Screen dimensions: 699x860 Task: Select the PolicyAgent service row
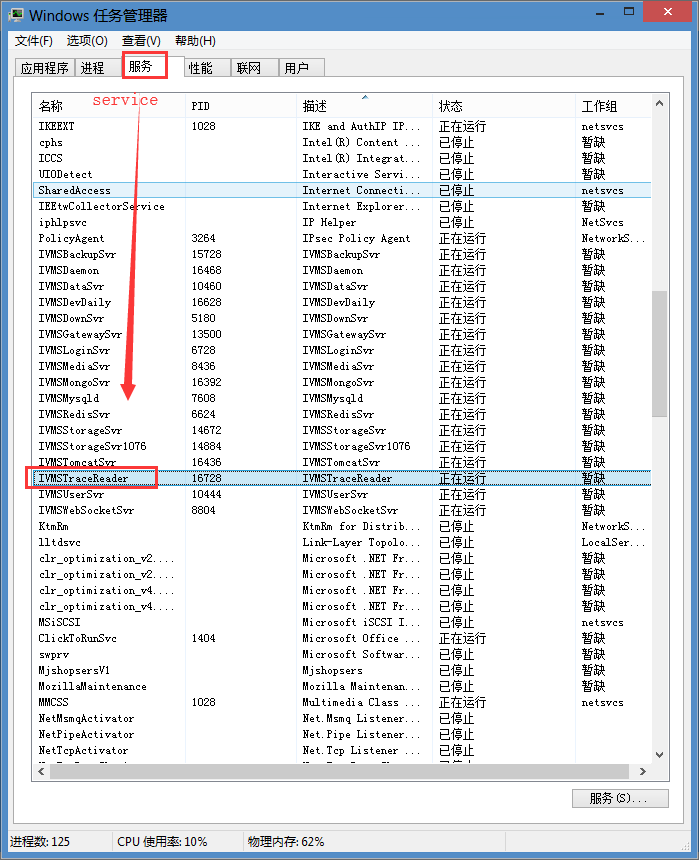point(342,238)
